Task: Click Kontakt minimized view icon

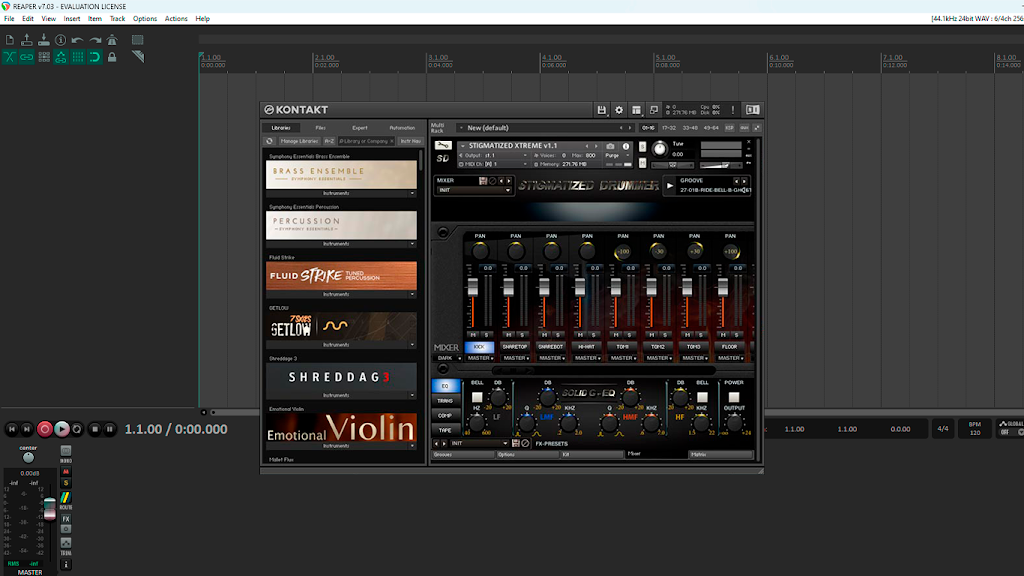Action: point(654,110)
